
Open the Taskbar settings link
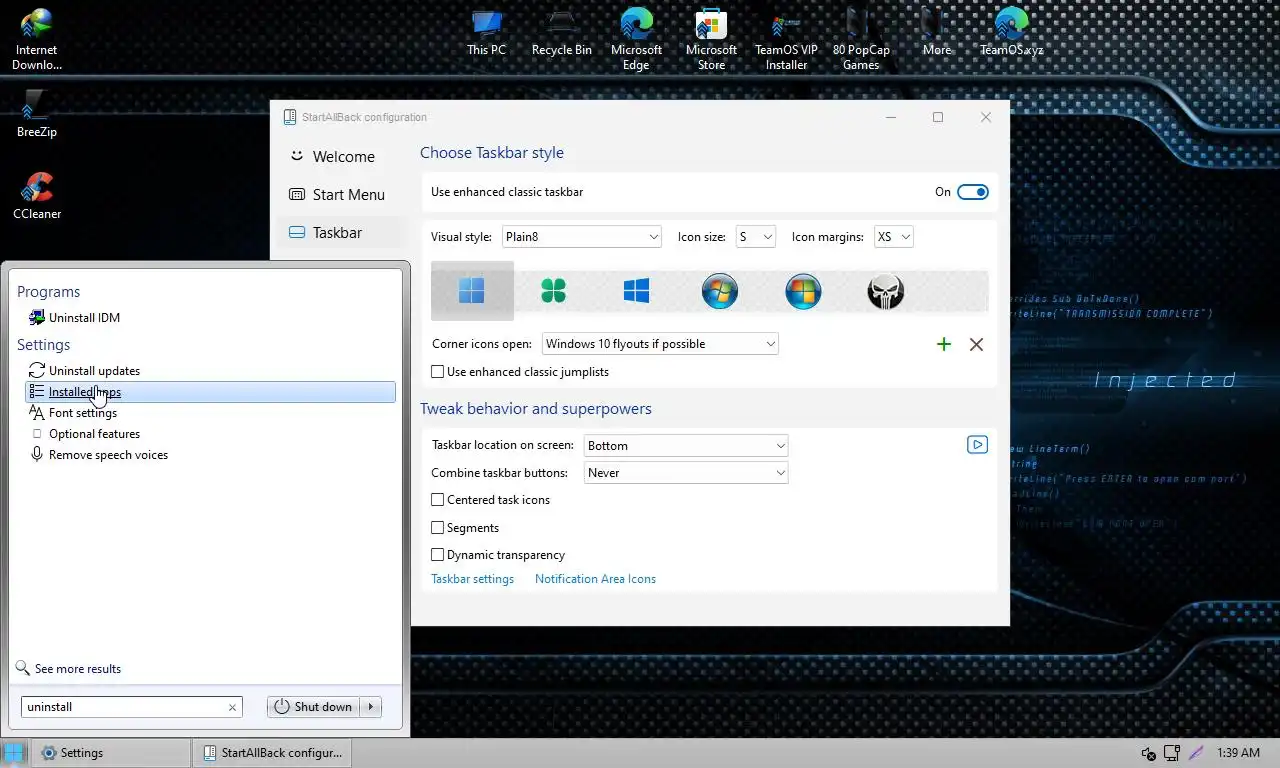coord(472,579)
